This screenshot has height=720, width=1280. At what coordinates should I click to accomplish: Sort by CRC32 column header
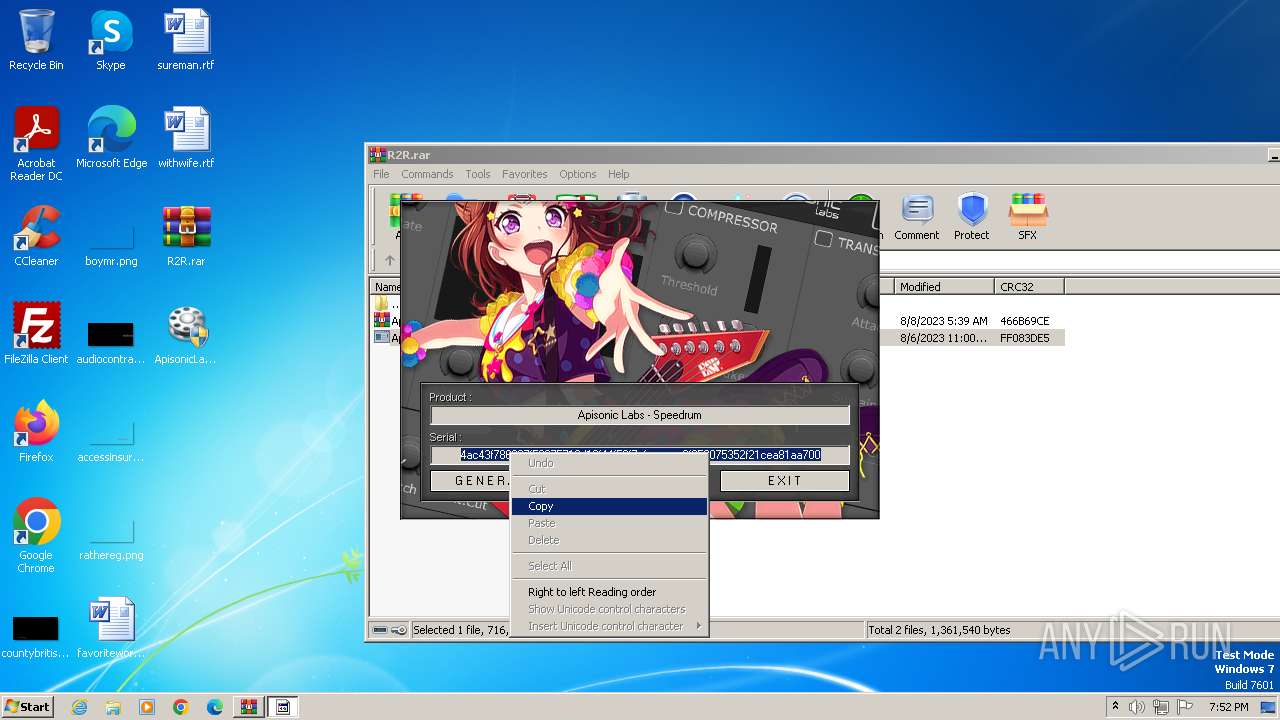click(1029, 287)
